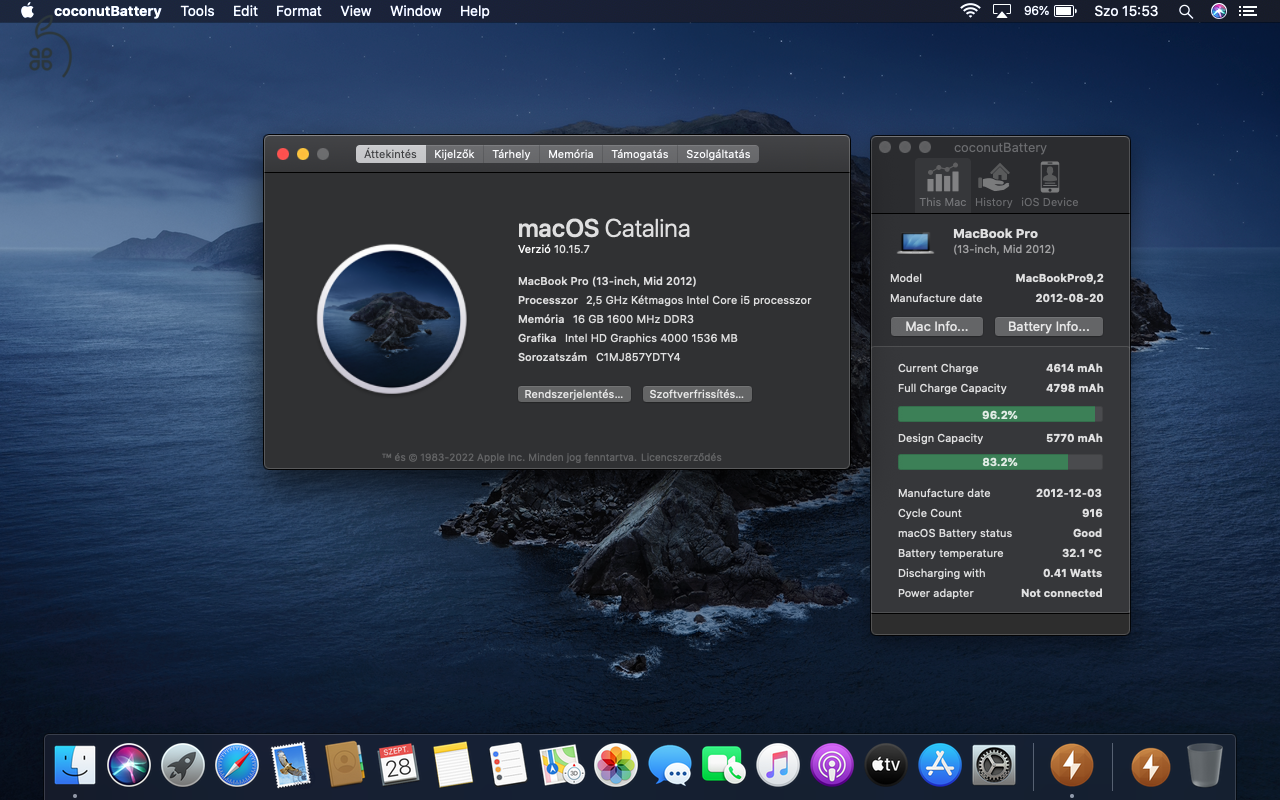Screen dimensions: 1280x800
Task: Click the AirPlay display icon in menu bar
Action: [1002, 11]
